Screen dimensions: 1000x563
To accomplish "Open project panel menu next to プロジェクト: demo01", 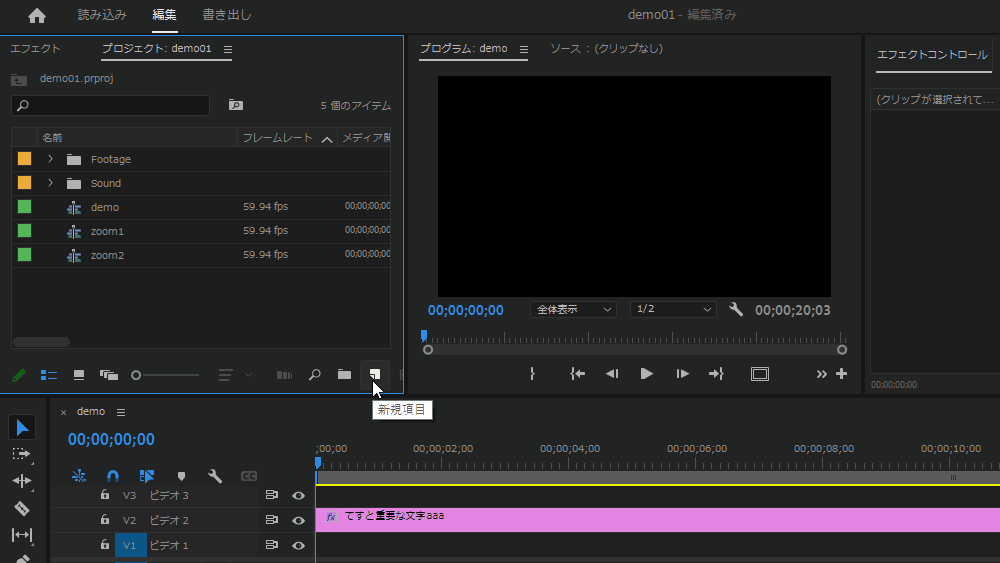I will pos(228,49).
